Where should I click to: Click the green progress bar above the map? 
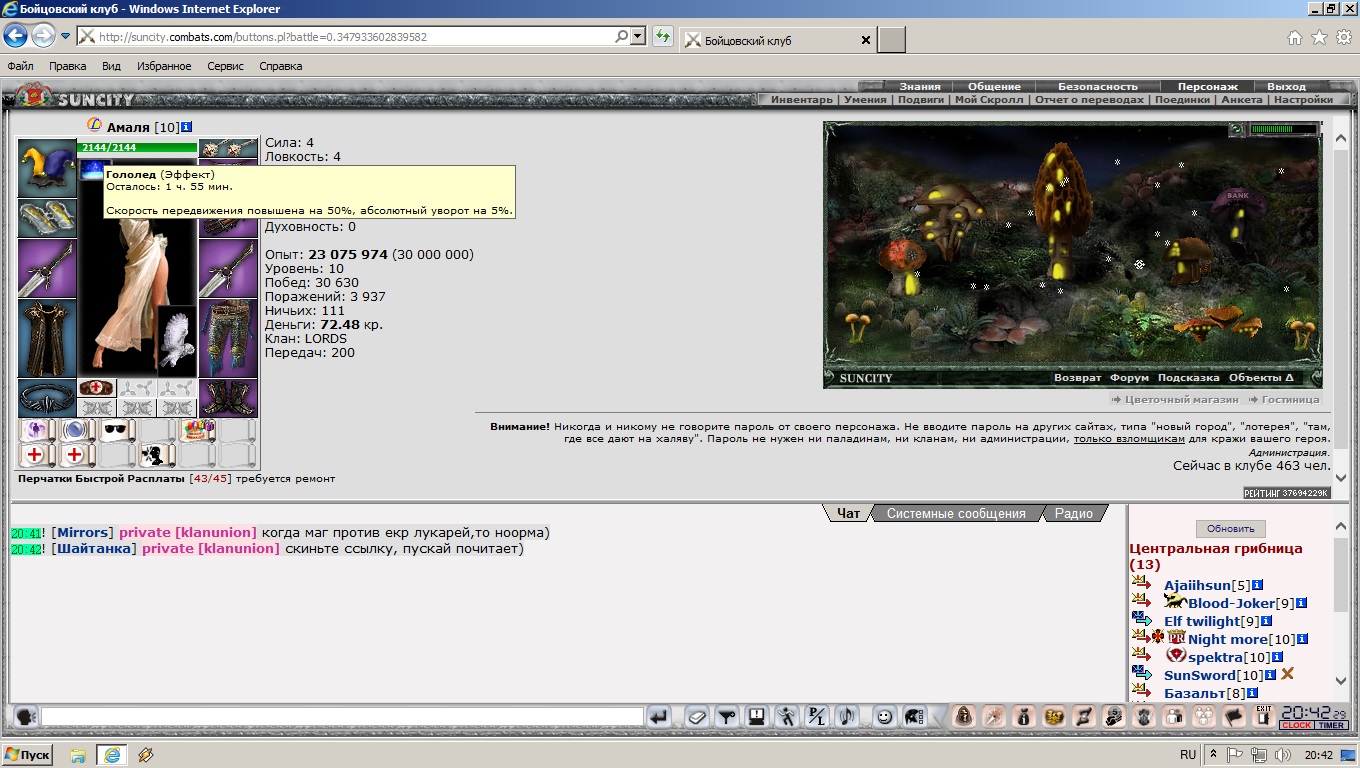coord(1283,129)
